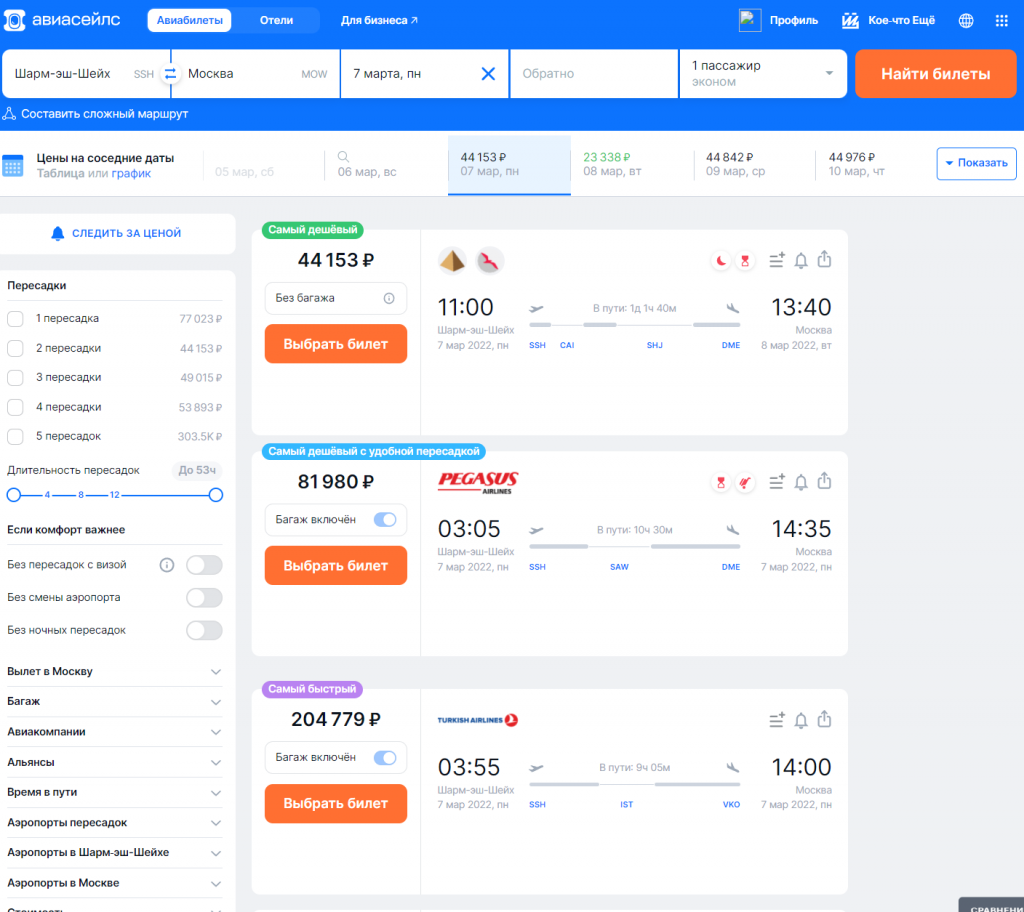
Task: Enable Без пересадок с визой switch
Action: [204, 564]
